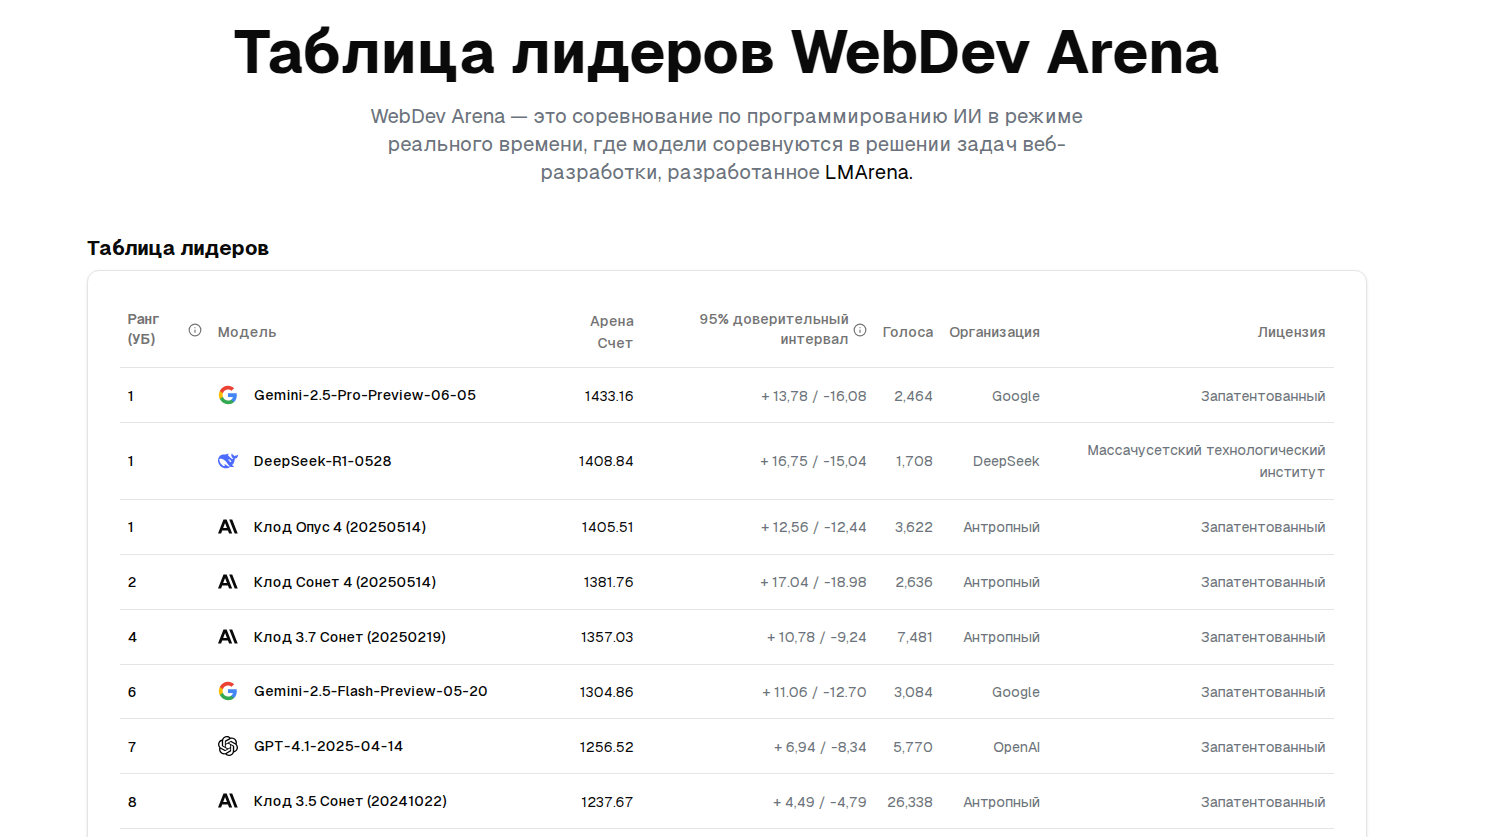
Task: Click confidence interval +10,78 / -9,24
Action: tap(817, 637)
